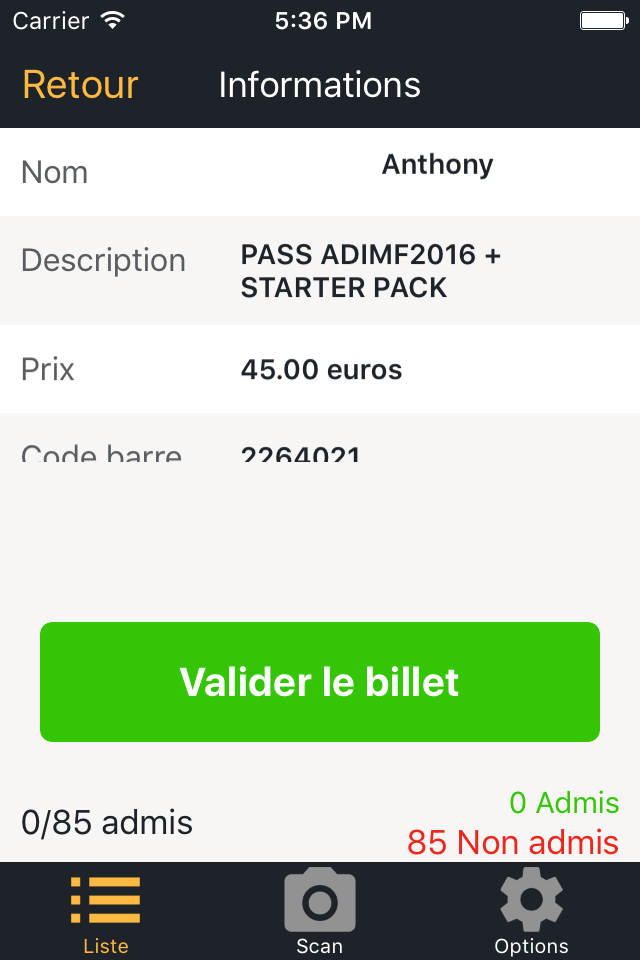This screenshot has width=640, height=960.
Task: Tap the Informations header title
Action: [319, 85]
